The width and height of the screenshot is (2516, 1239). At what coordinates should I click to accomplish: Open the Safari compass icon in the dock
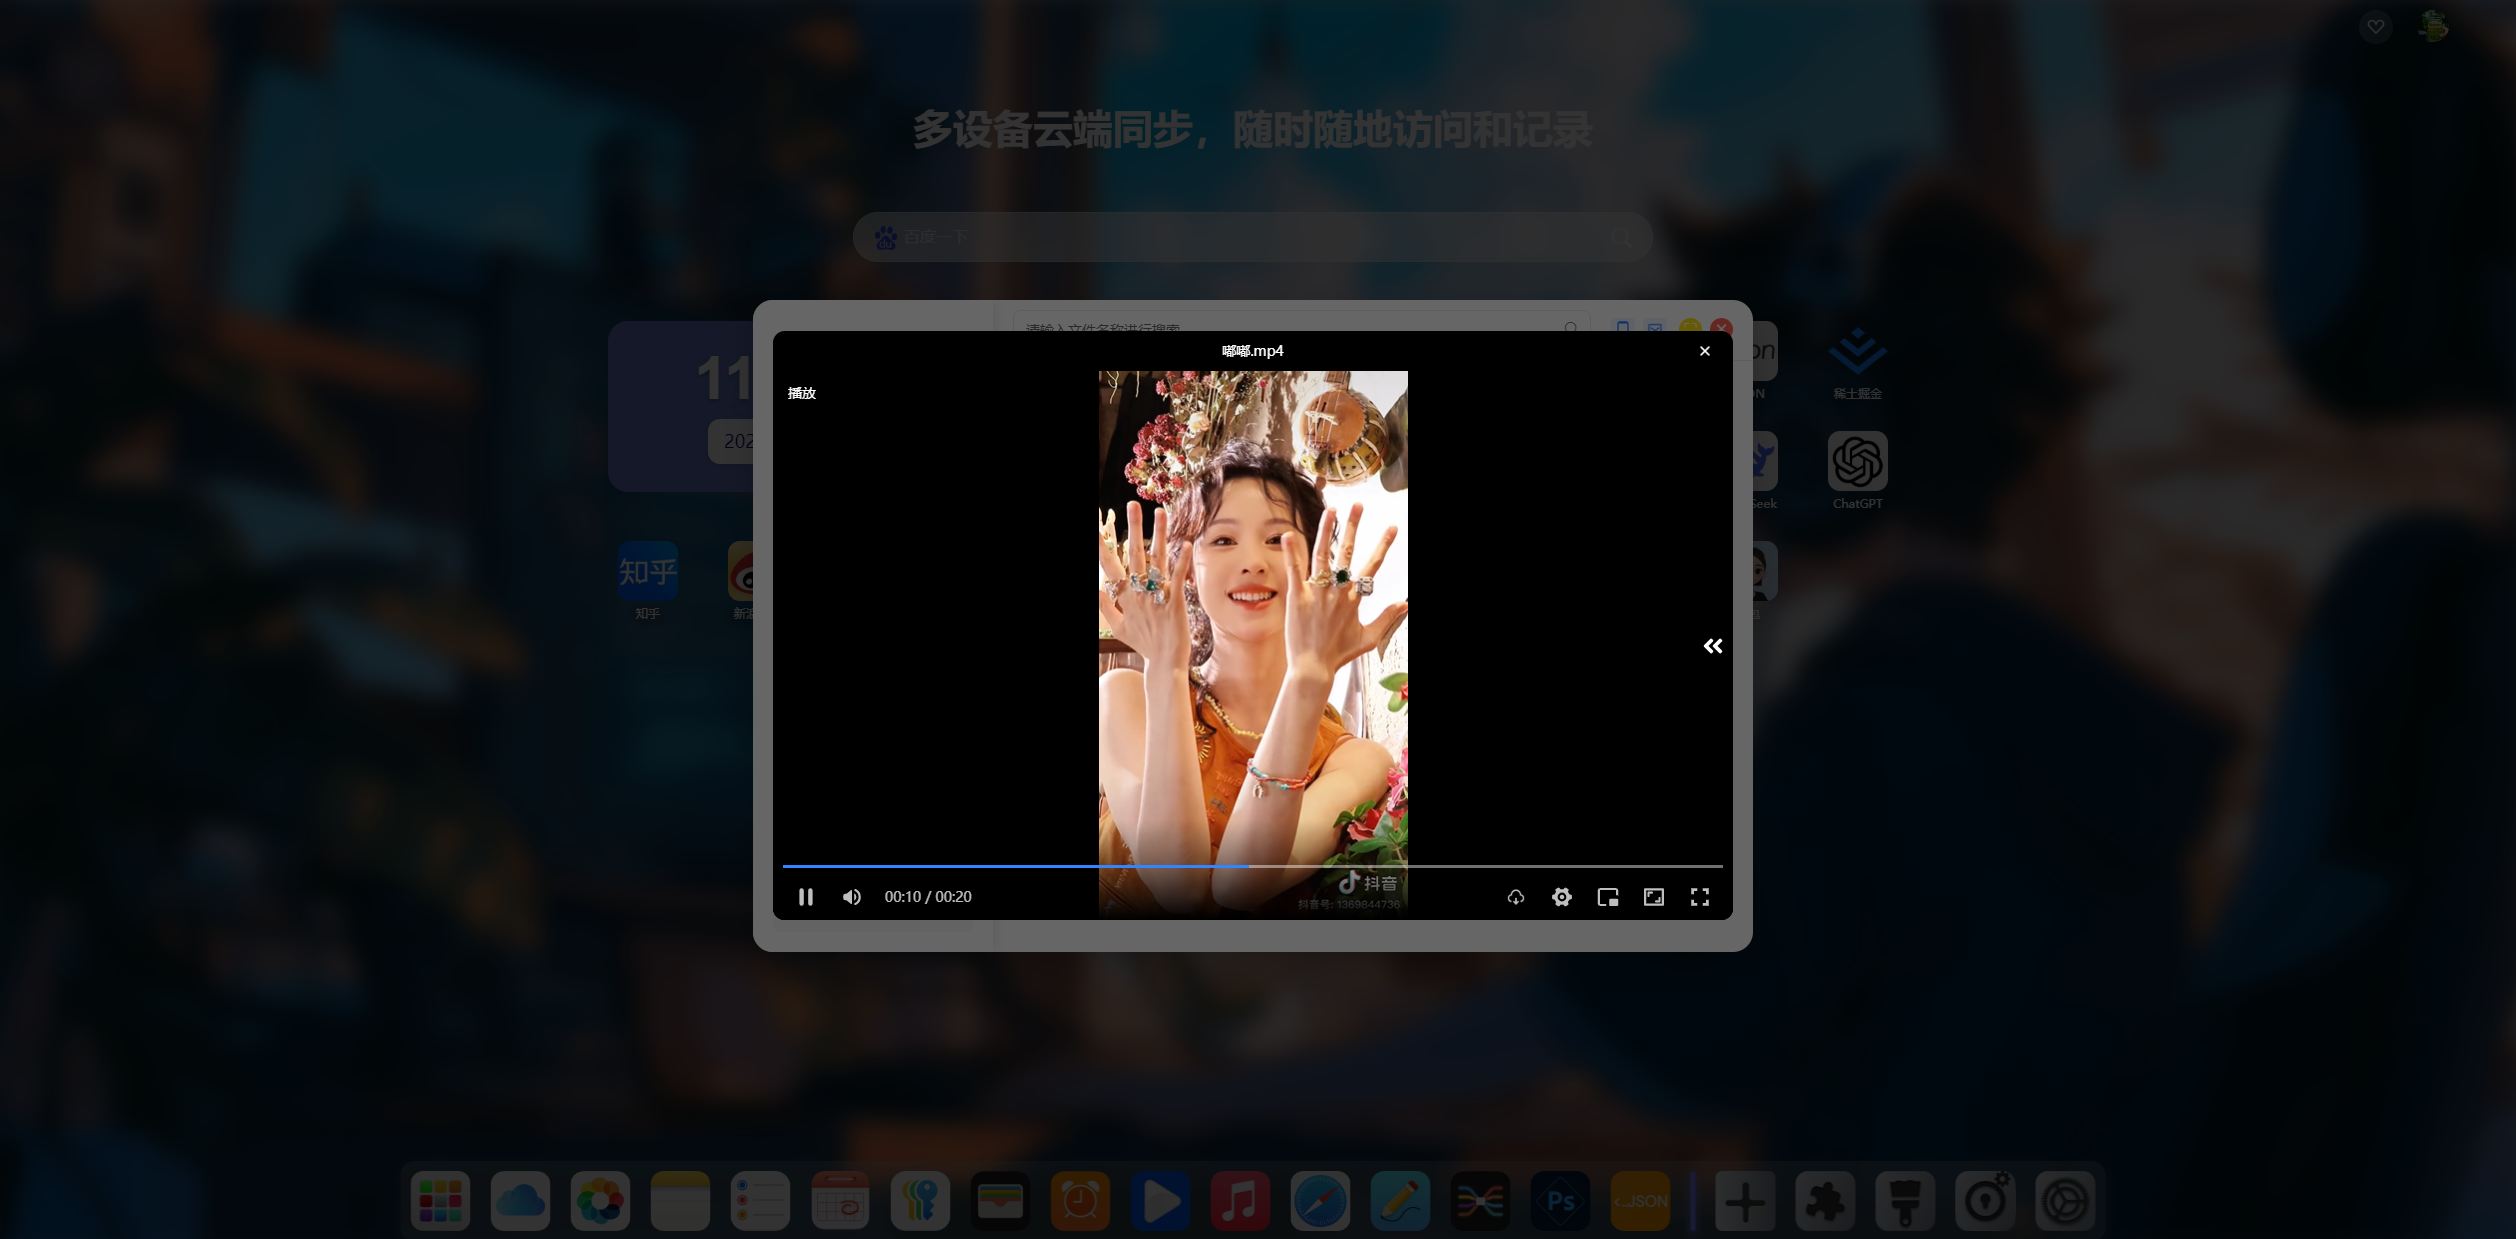pyautogui.click(x=1319, y=1201)
